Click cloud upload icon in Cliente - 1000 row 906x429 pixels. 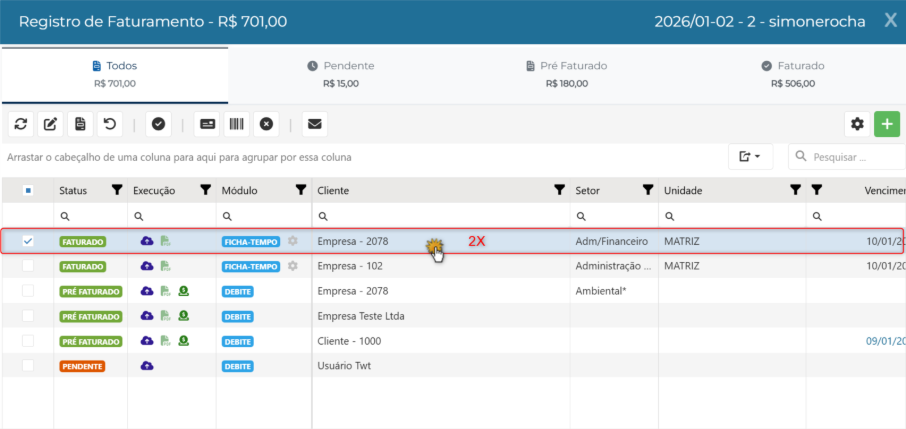(147, 341)
